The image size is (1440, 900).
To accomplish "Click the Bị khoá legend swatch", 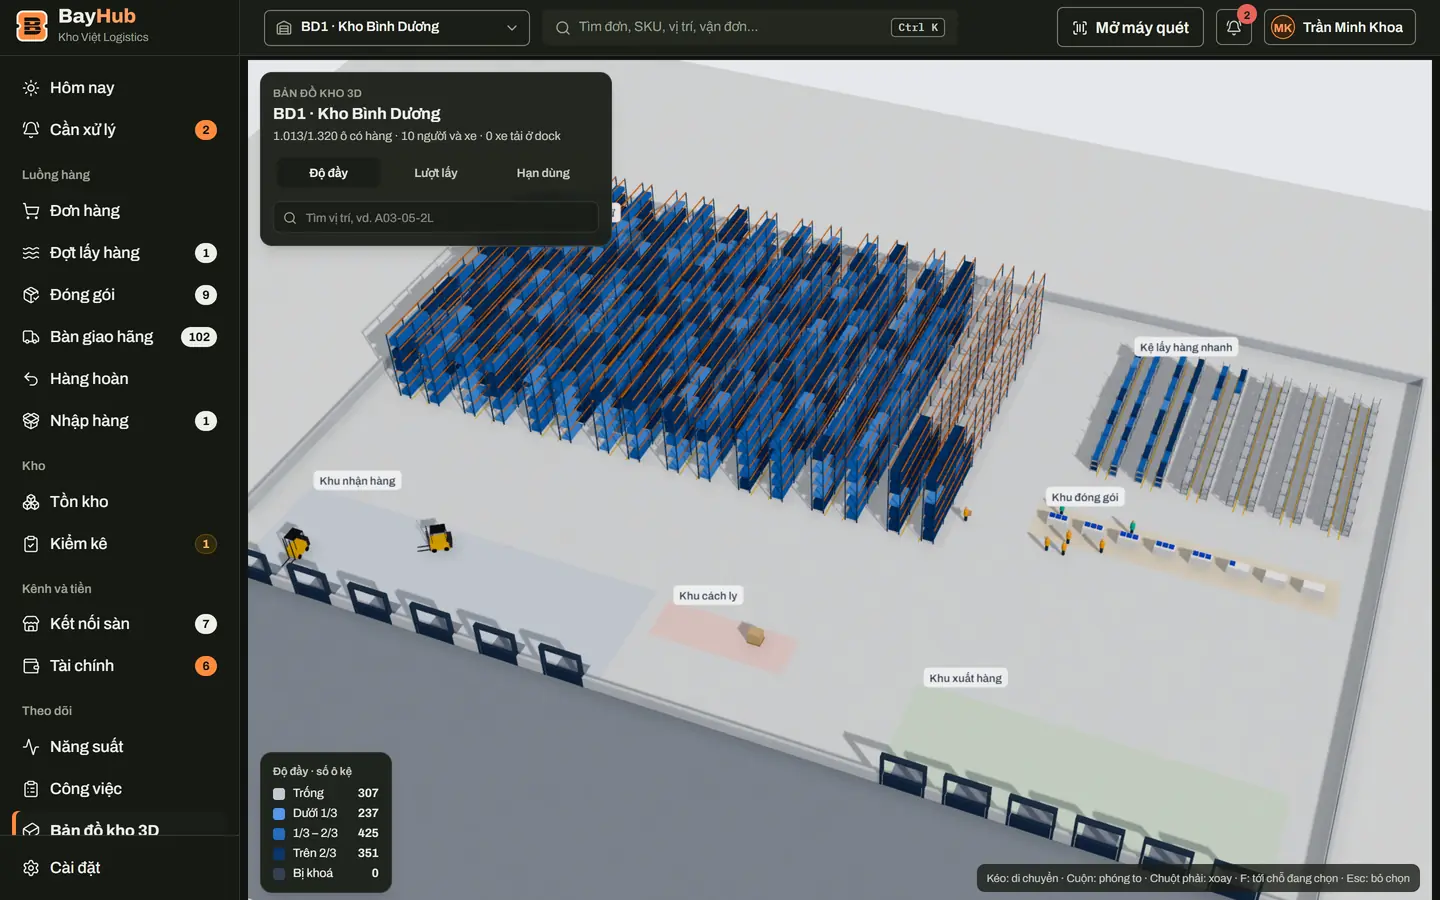I will coord(279,874).
